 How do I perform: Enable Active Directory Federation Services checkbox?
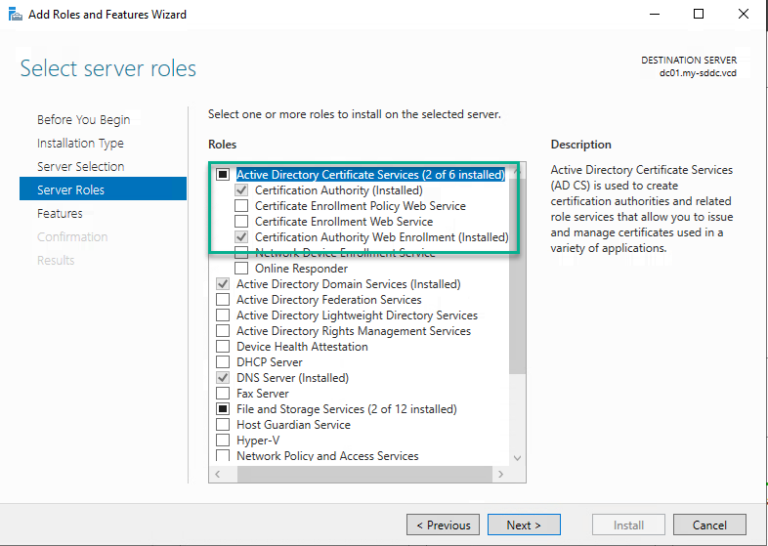coord(223,300)
